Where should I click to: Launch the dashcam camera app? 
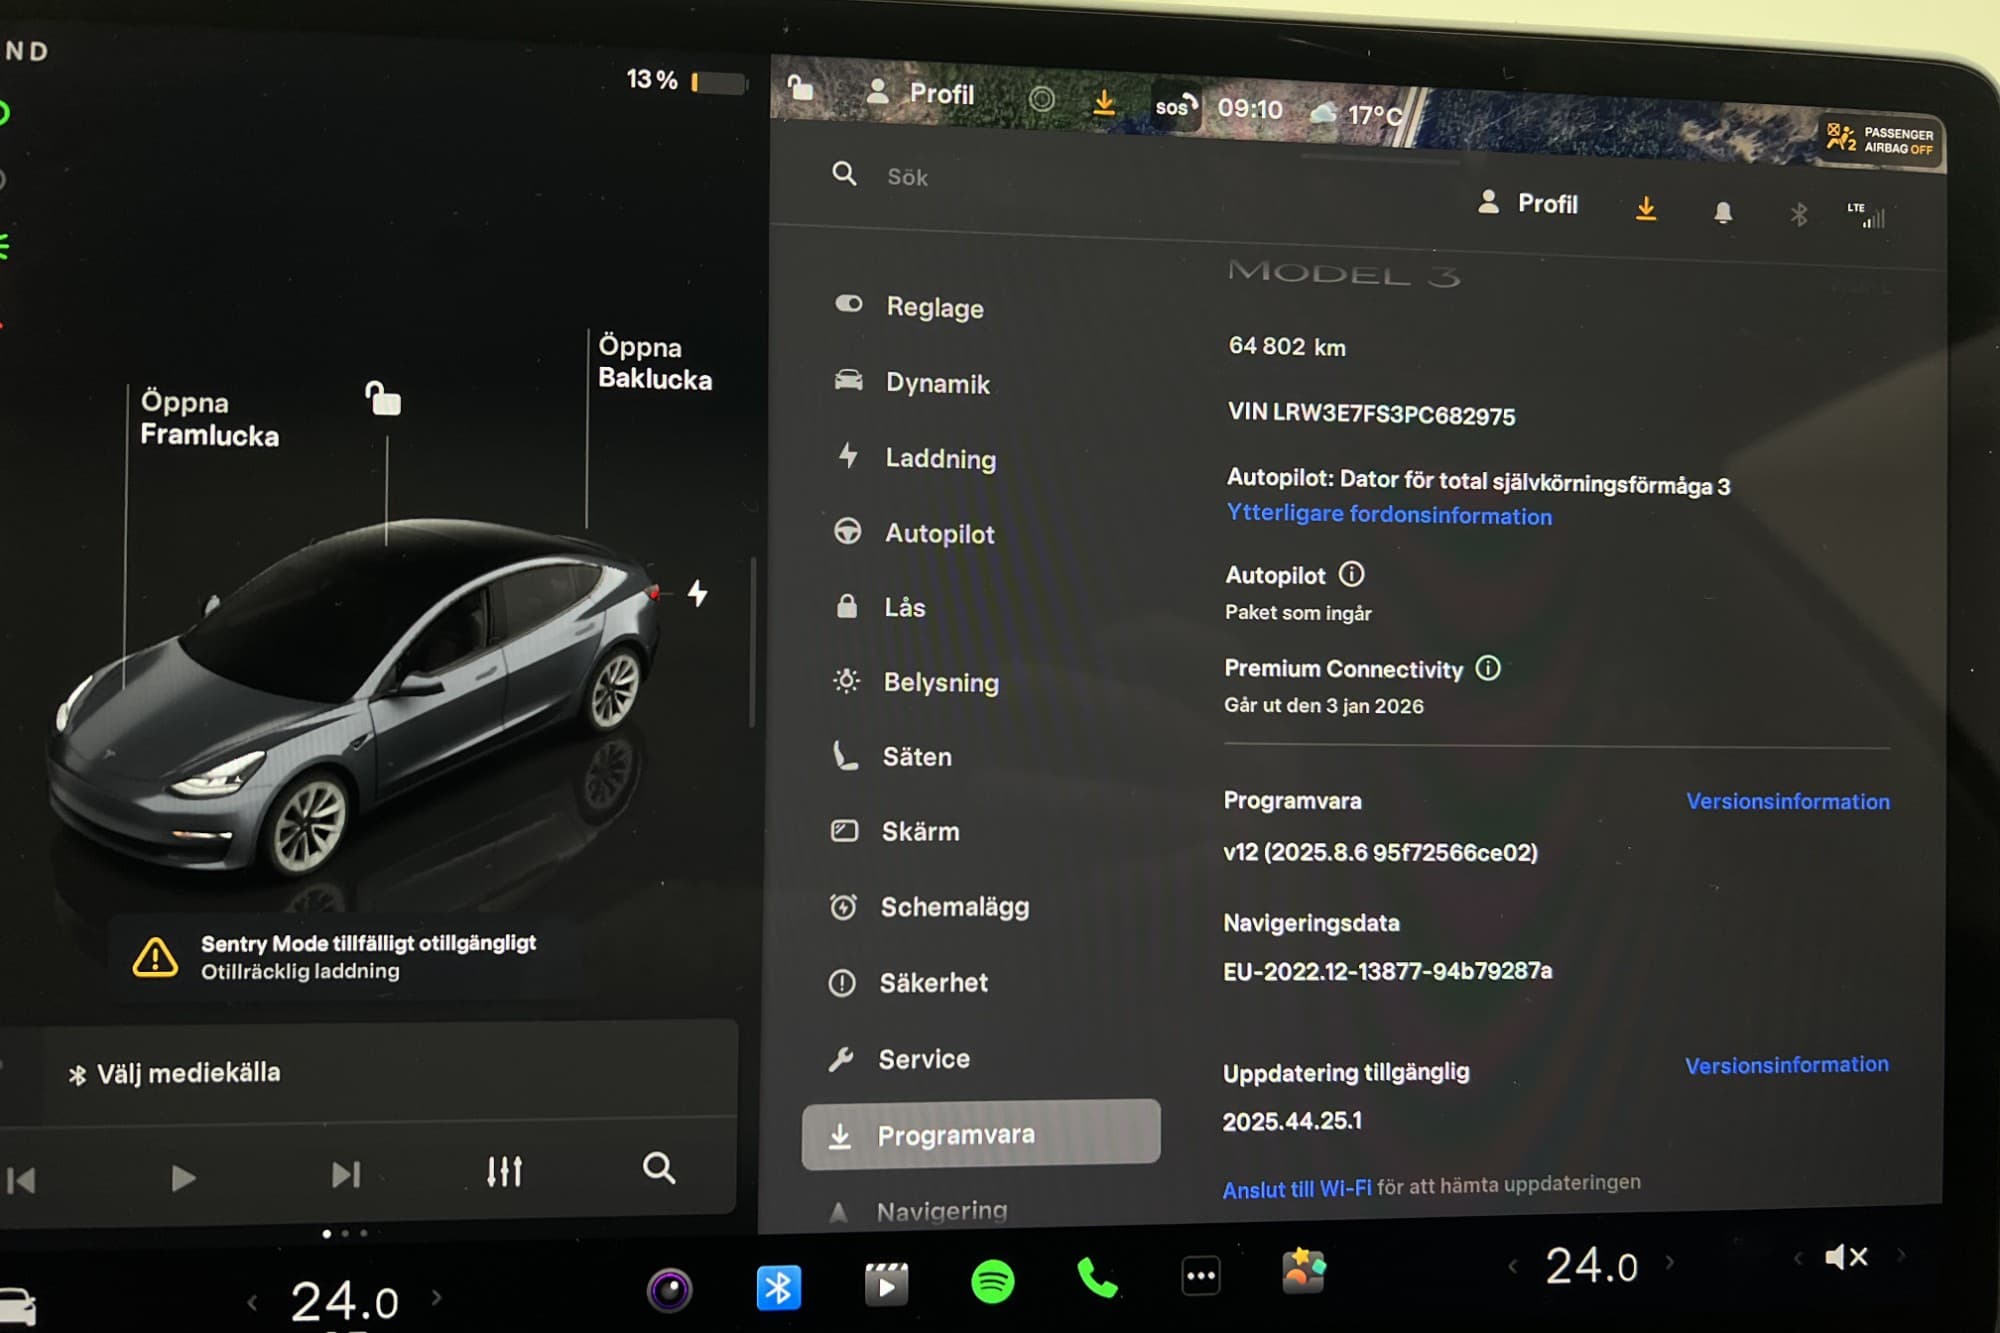[x=669, y=1289]
